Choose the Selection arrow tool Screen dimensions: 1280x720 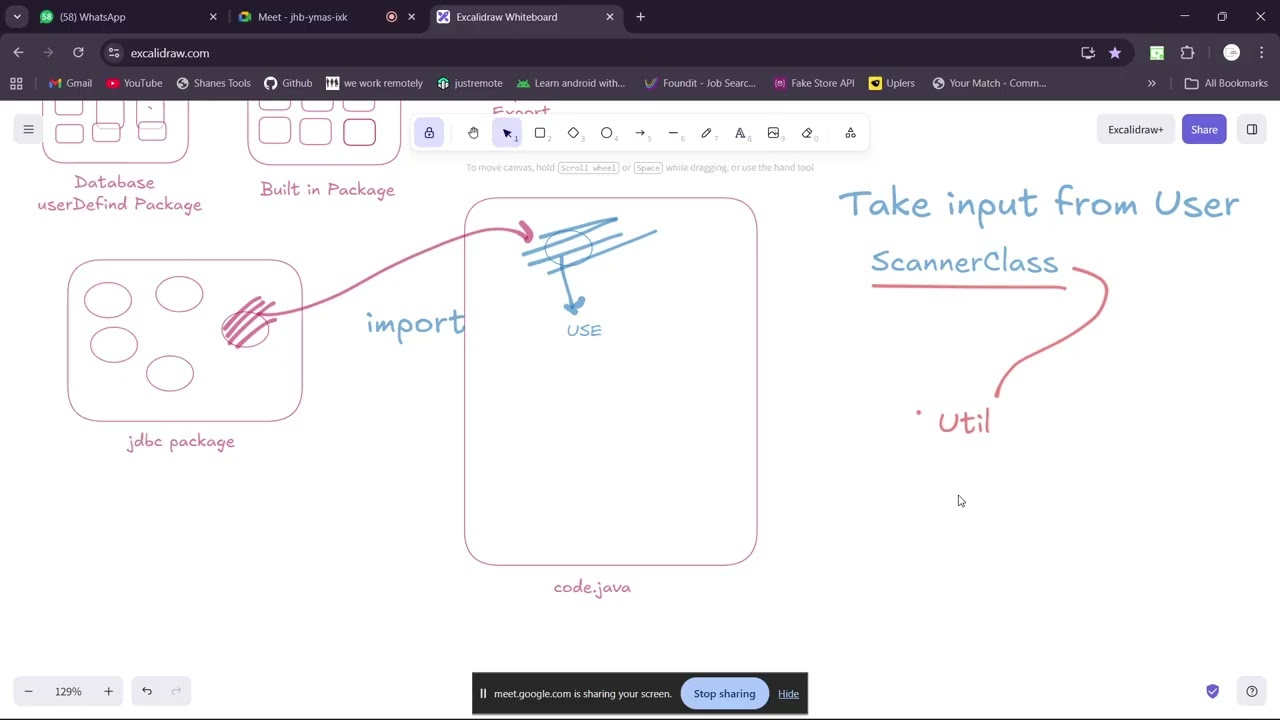click(x=507, y=133)
